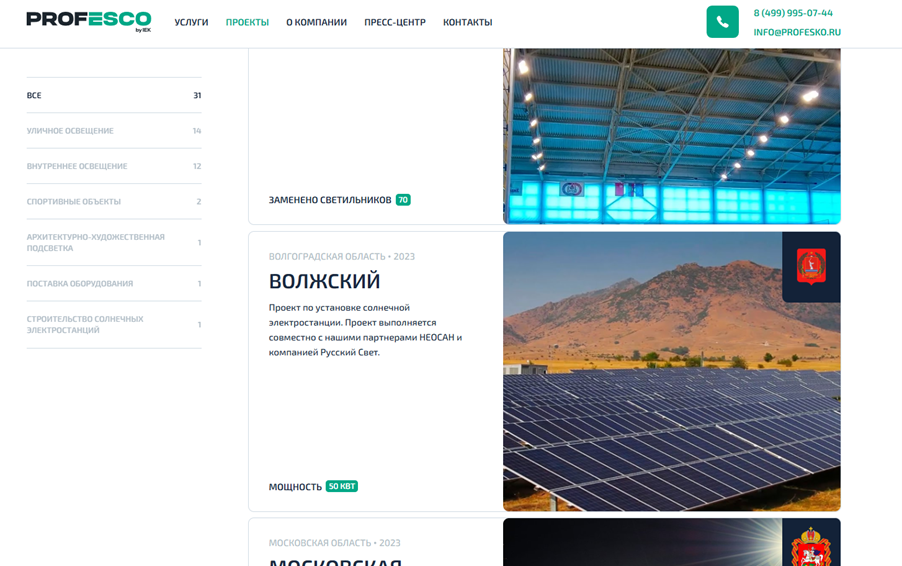Go to О КОМПАНИИ page
902x566 pixels.
tap(316, 22)
